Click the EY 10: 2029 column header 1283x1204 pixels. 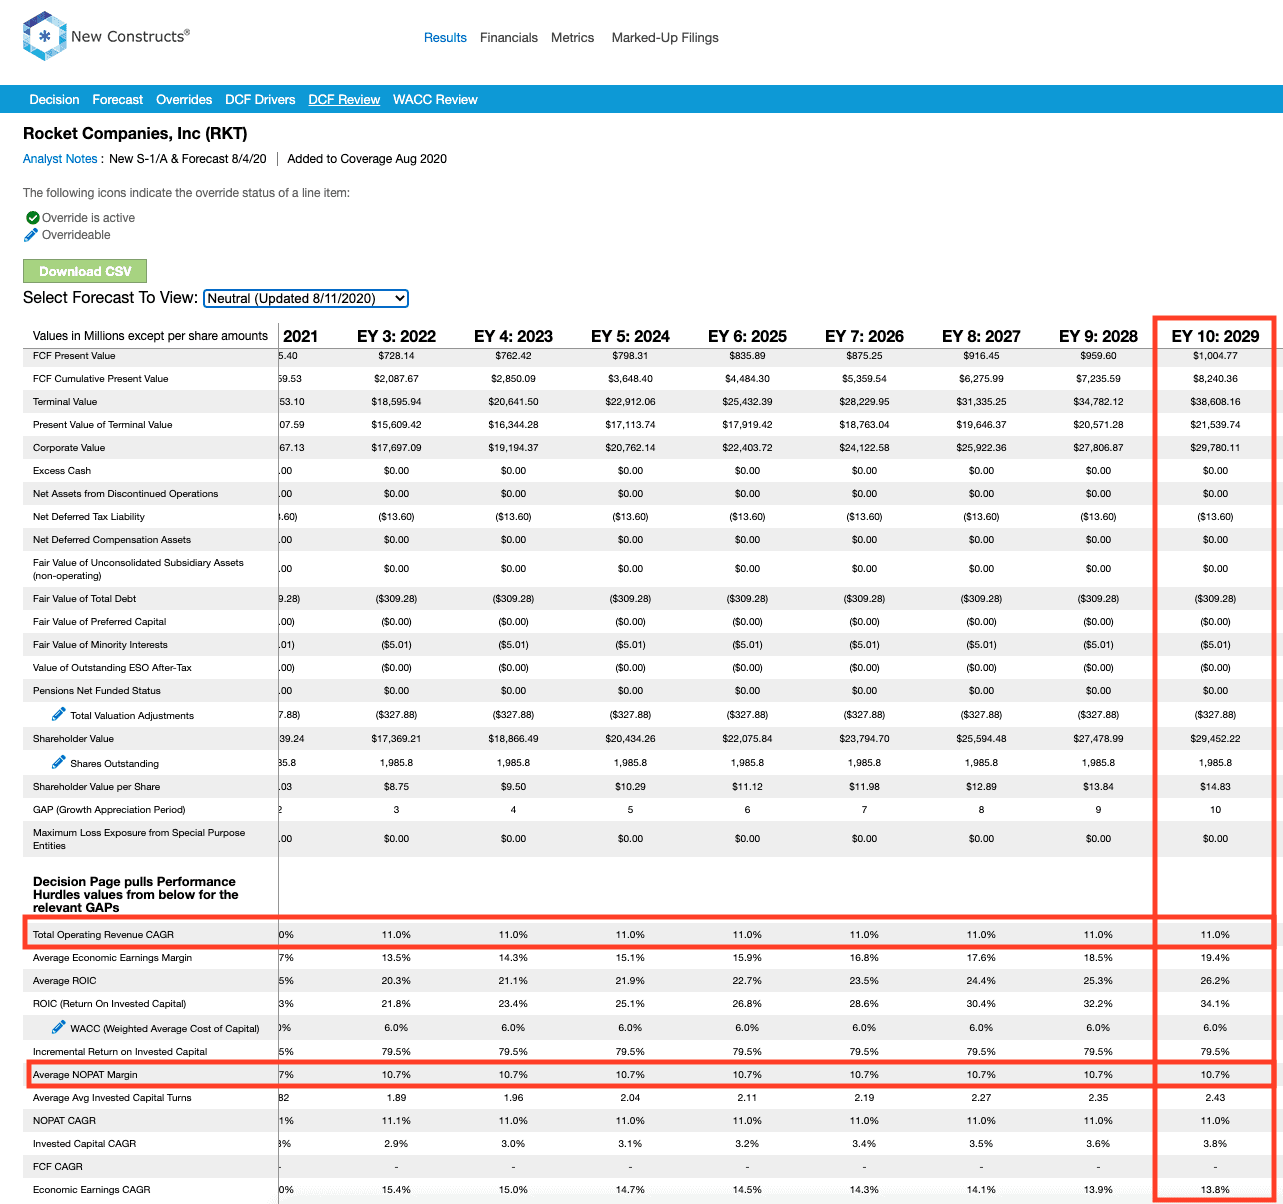tap(1215, 336)
